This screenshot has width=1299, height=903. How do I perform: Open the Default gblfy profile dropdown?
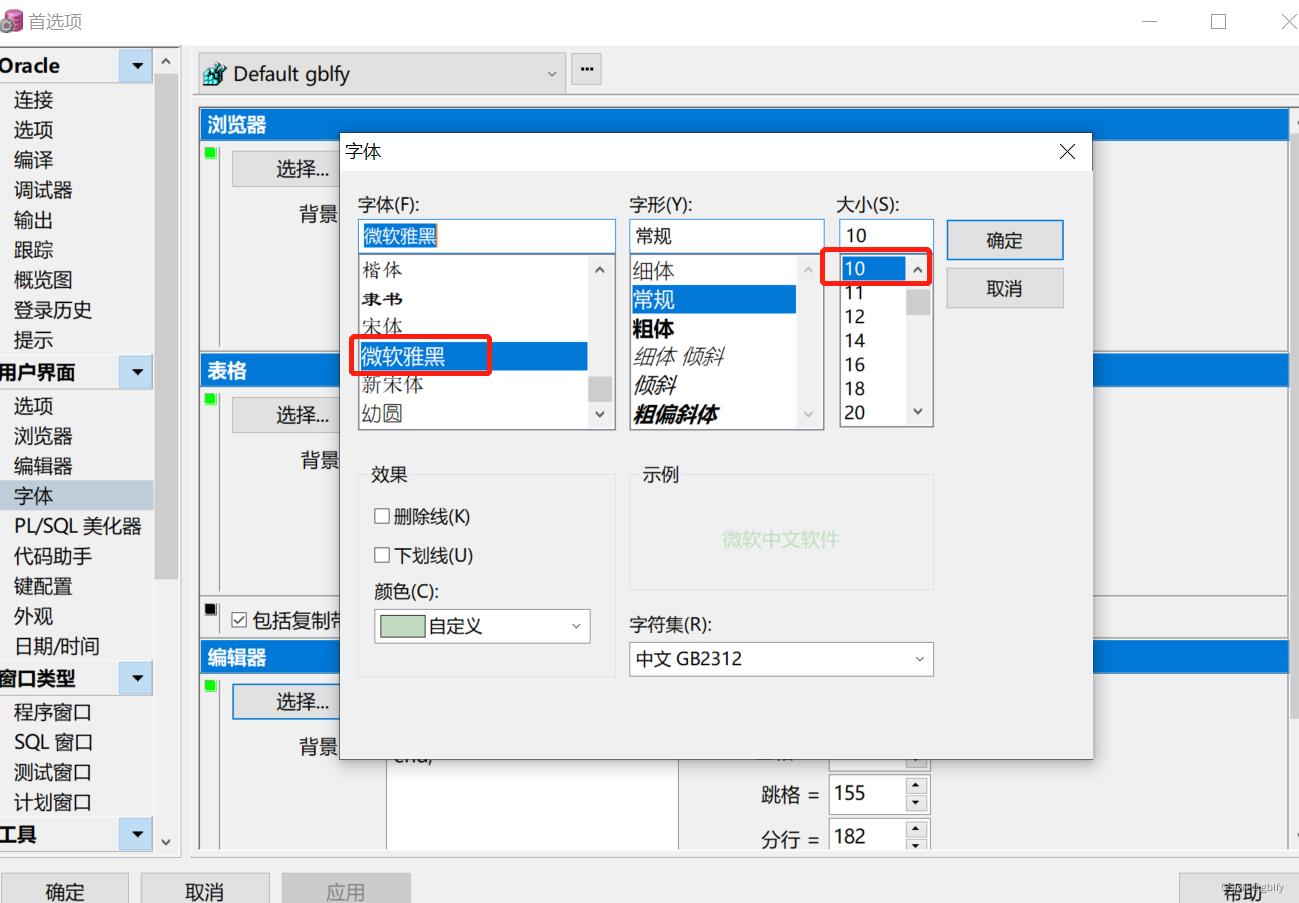coord(382,74)
